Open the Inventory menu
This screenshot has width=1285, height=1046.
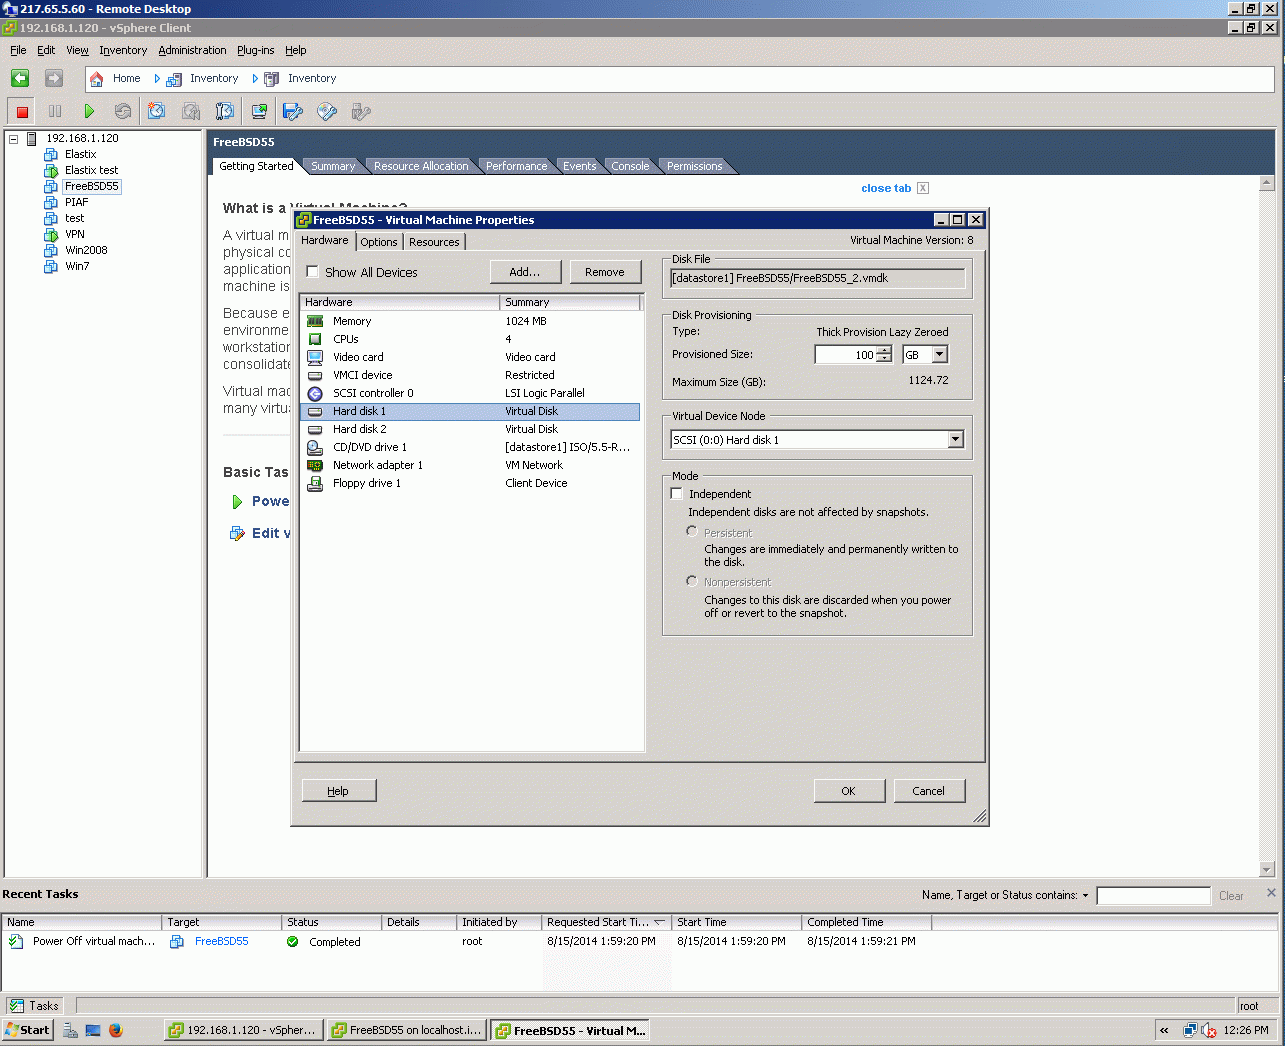(x=123, y=50)
